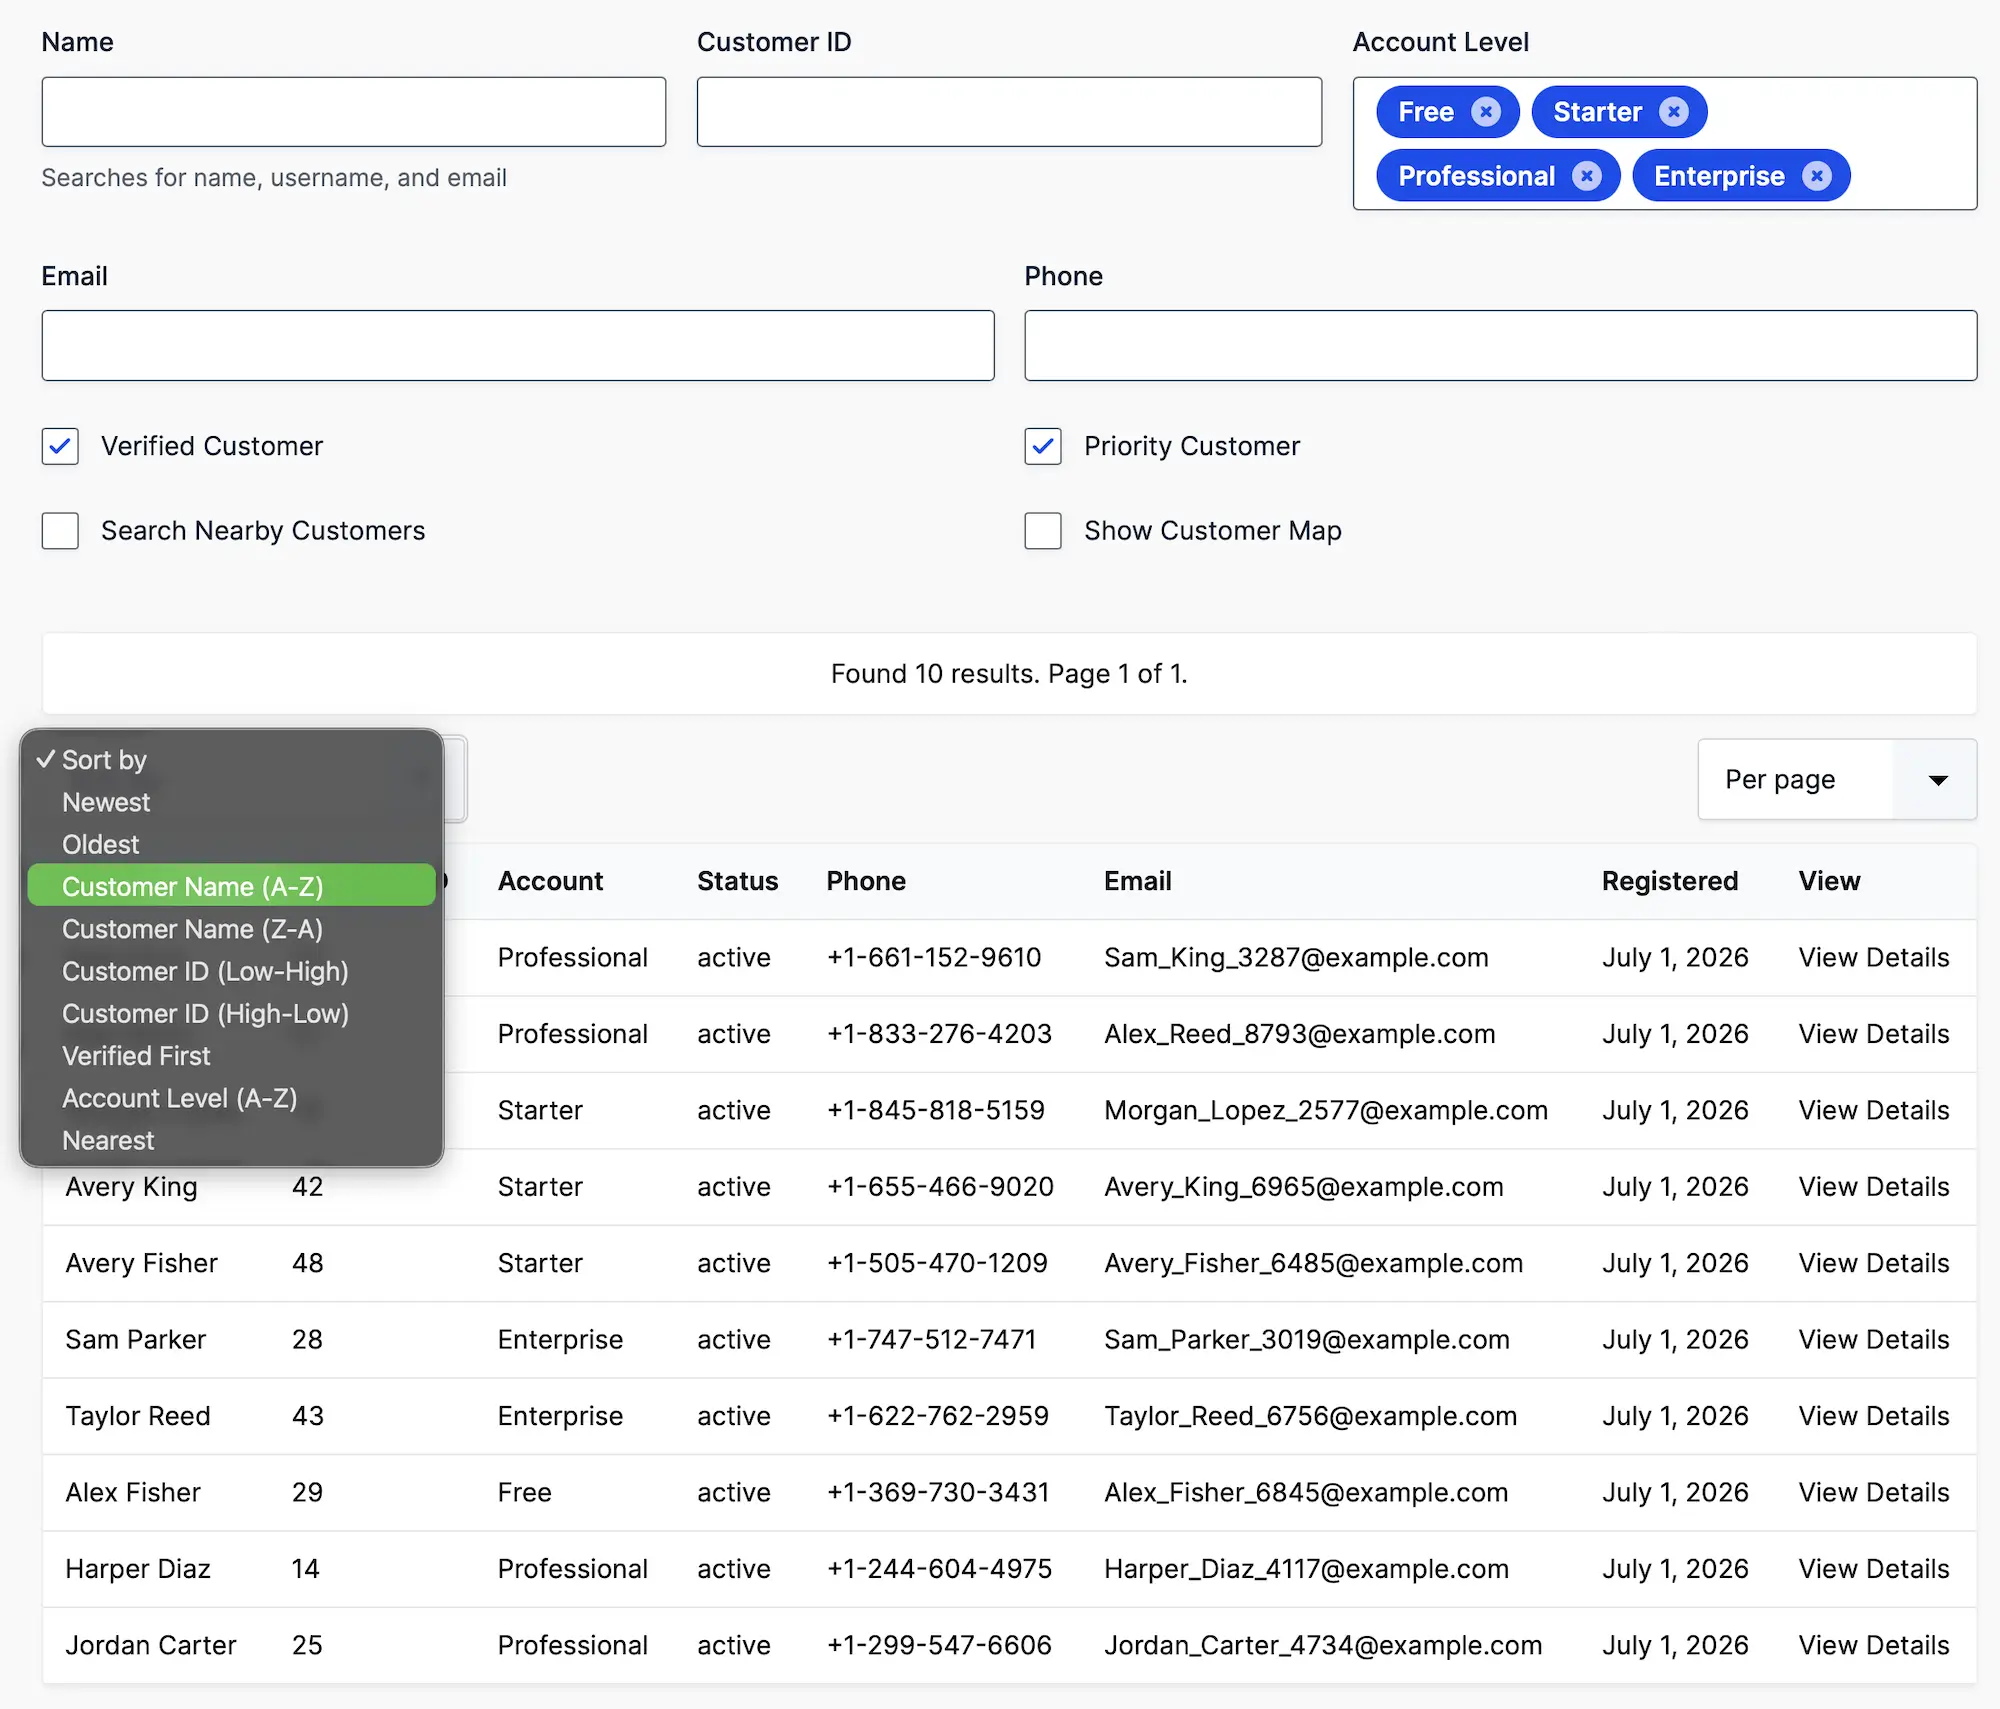This screenshot has width=2000, height=1709.
Task: Click the 'Searches for name, username, and email' hint
Action: [x=274, y=178]
